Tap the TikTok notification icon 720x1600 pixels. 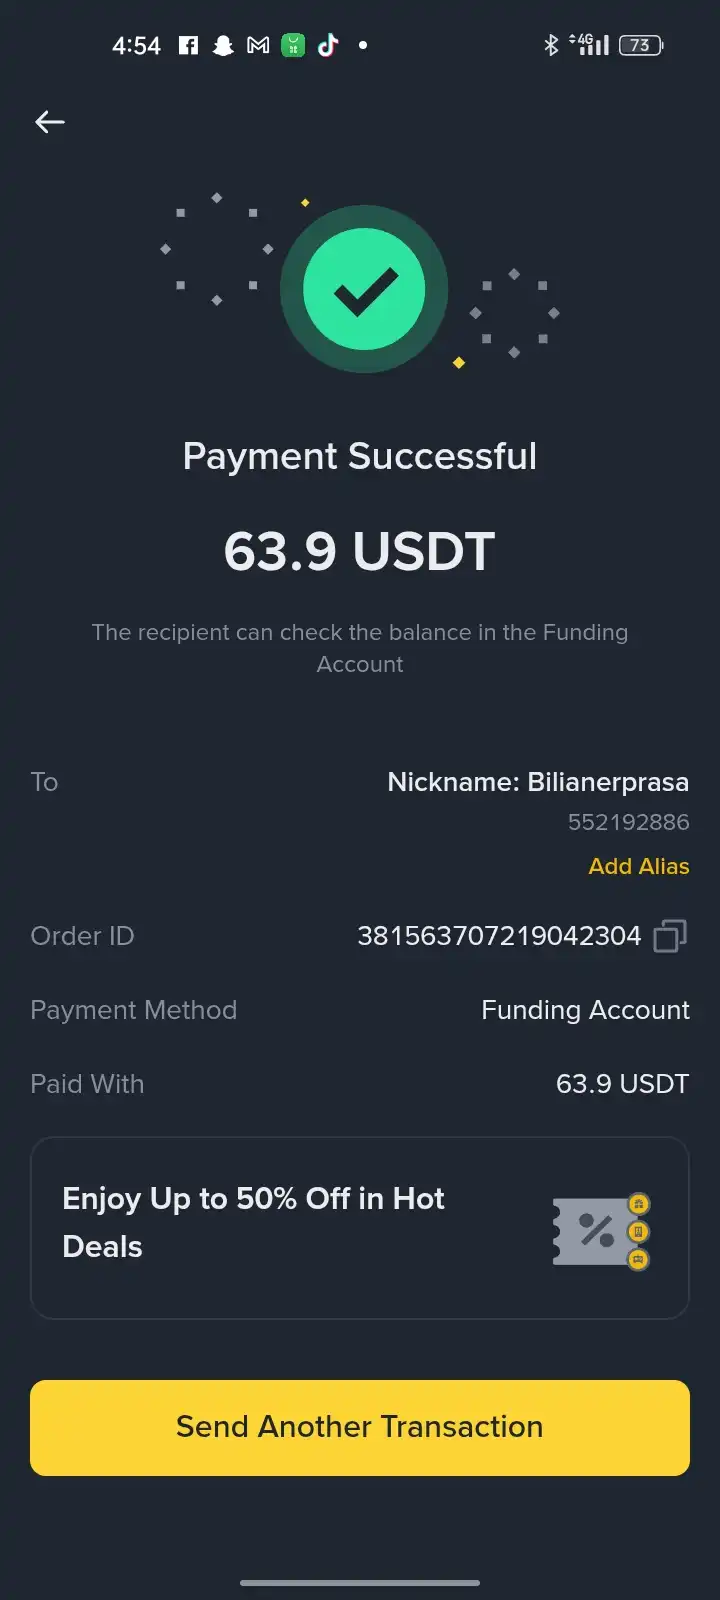[x=328, y=45]
